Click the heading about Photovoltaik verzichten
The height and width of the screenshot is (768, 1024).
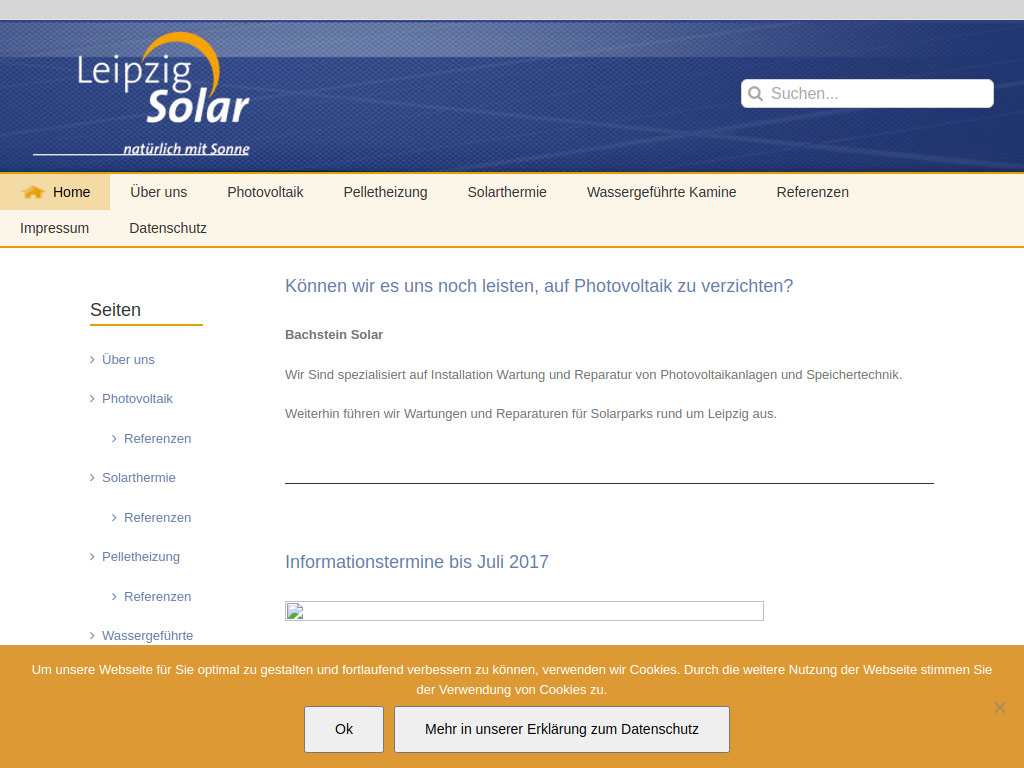(x=539, y=286)
